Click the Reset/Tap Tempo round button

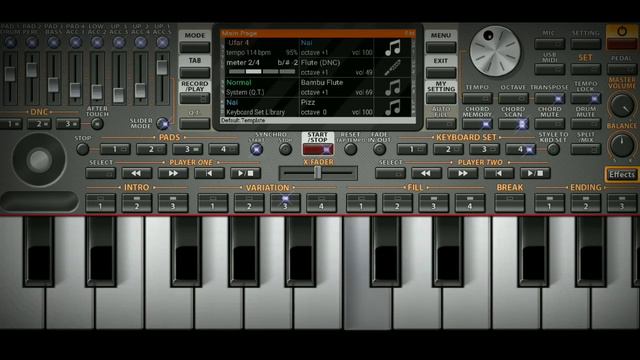[350, 149]
